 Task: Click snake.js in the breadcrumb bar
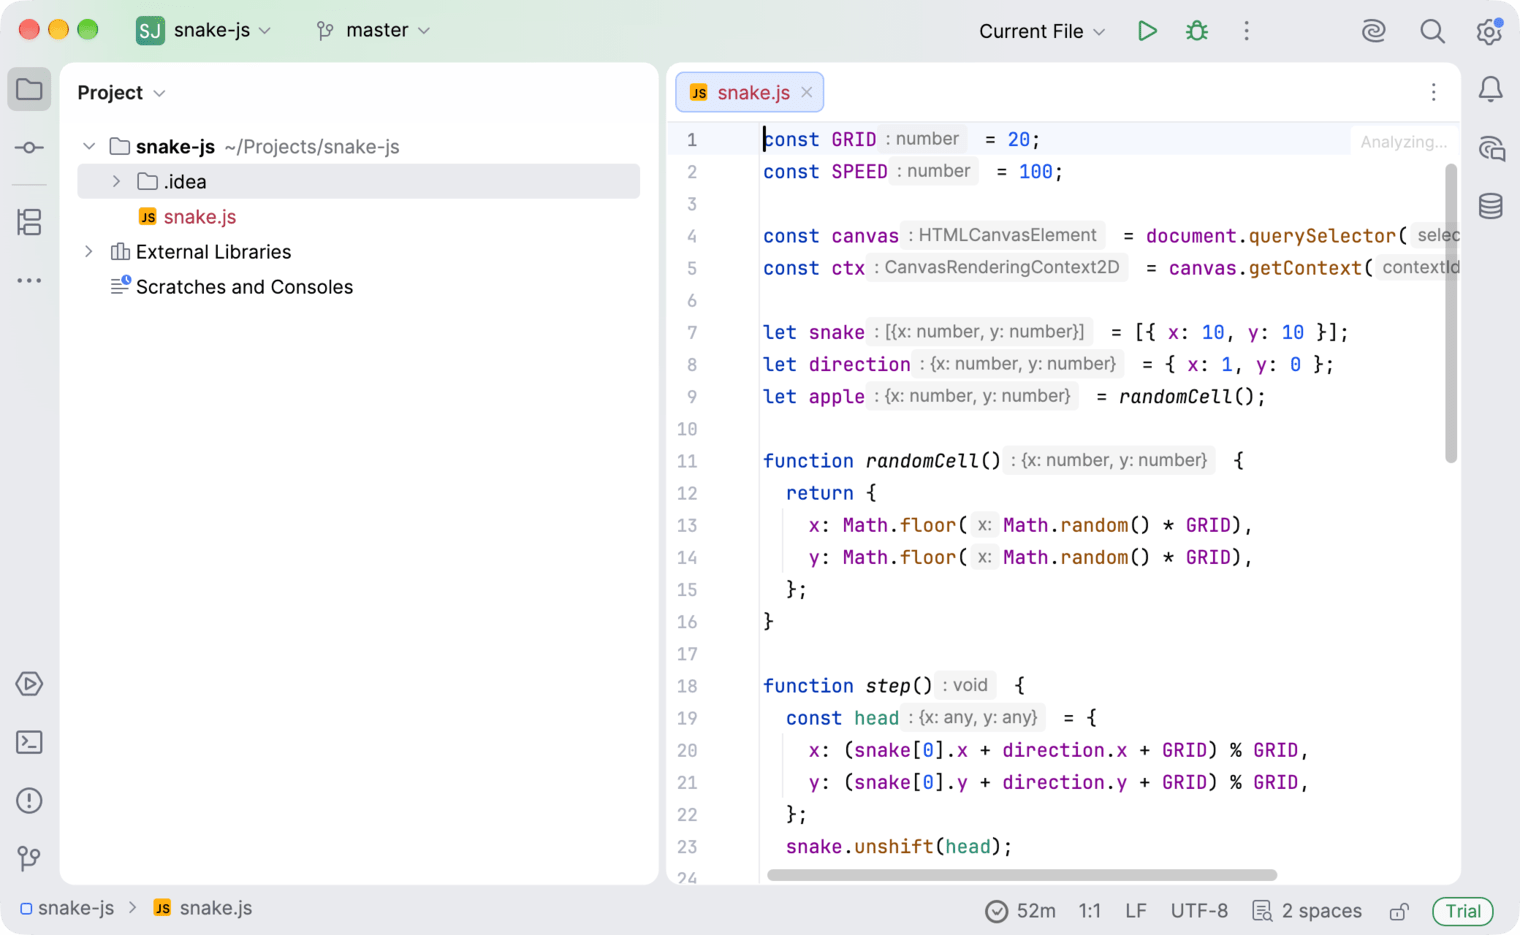pos(203,908)
